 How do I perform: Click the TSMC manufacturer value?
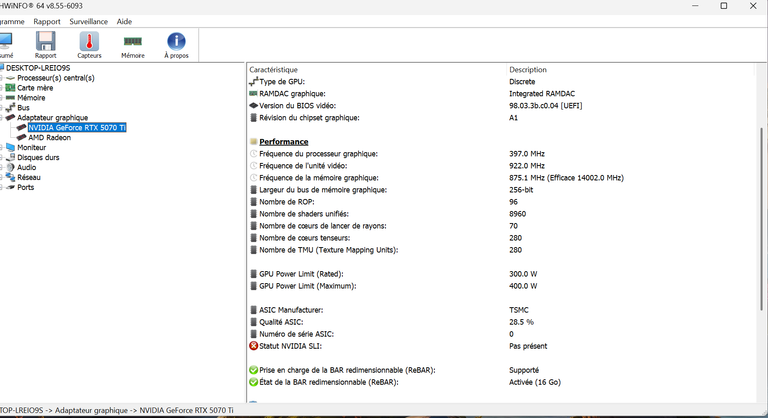click(x=519, y=310)
